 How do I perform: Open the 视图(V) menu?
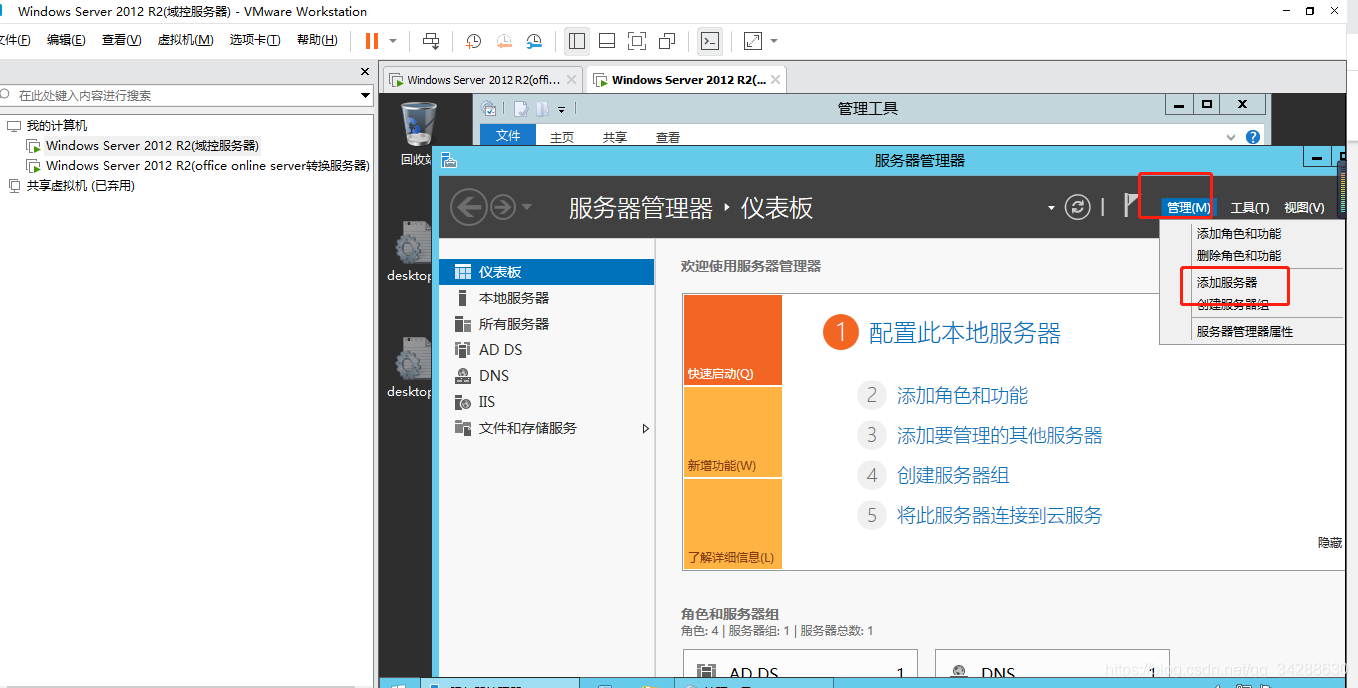1304,207
